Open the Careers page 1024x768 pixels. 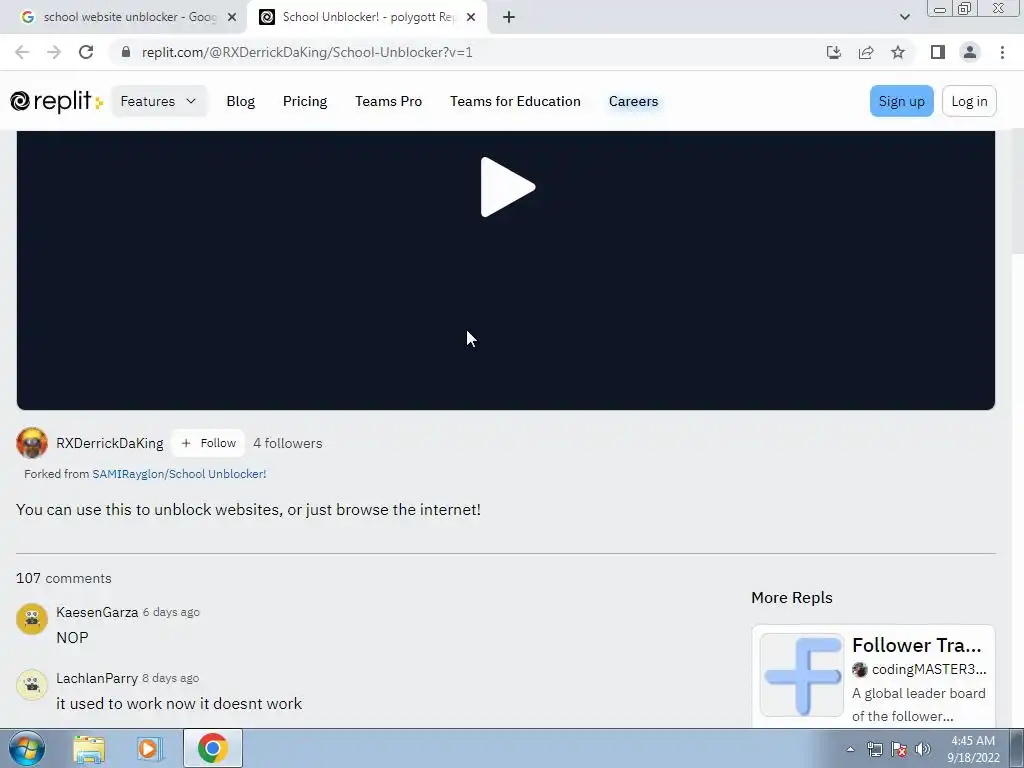click(x=633, y=101)
